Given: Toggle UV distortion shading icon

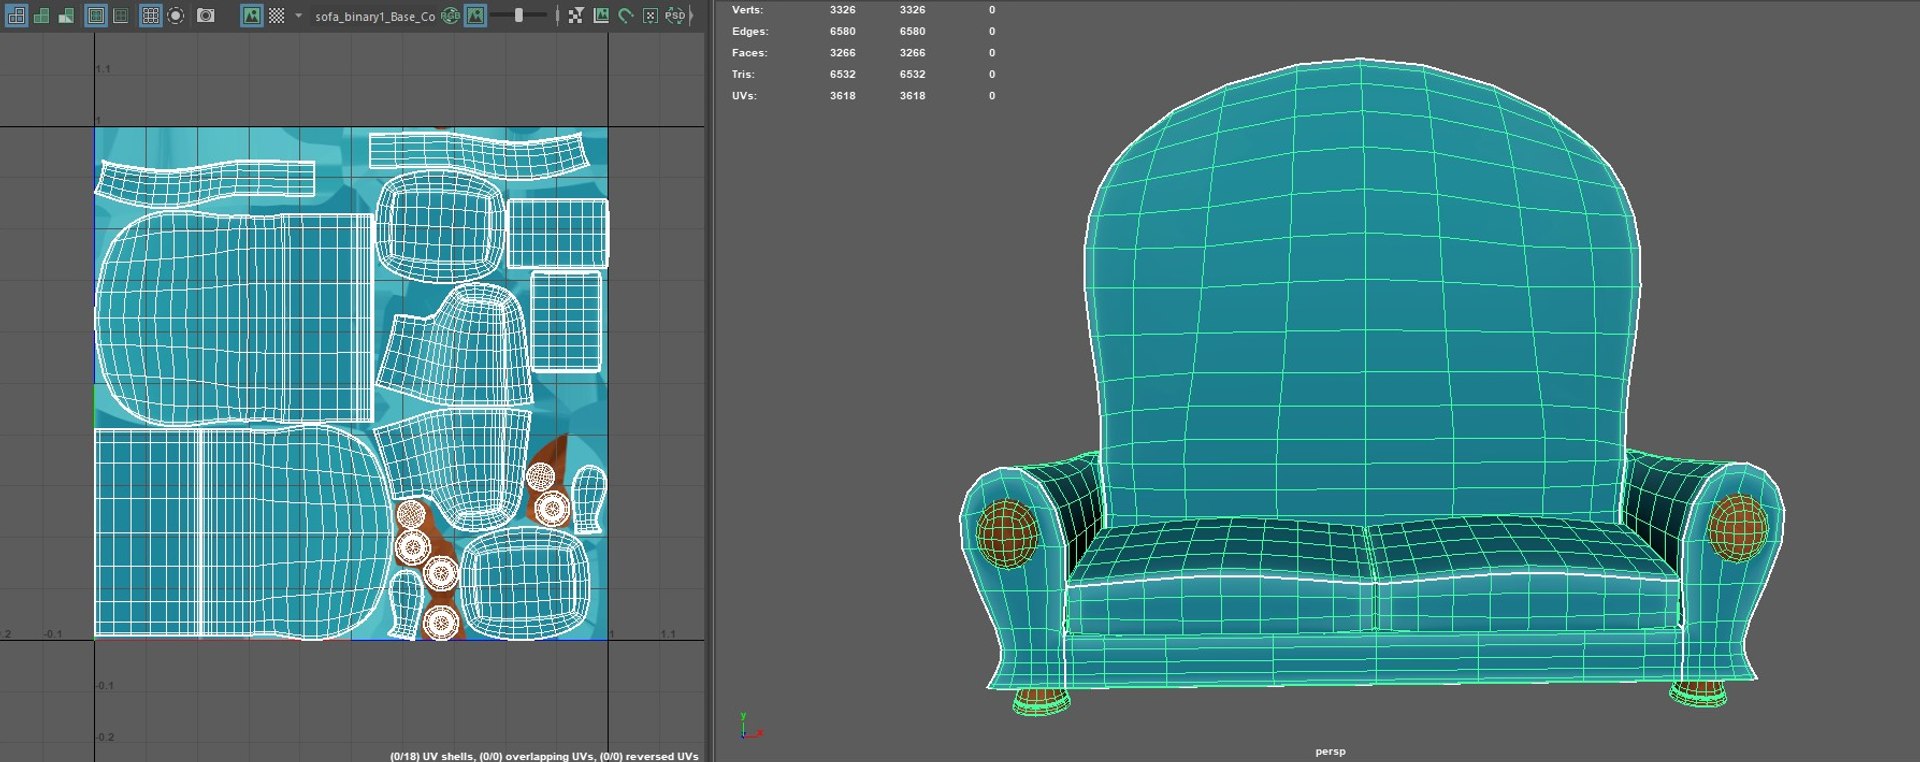Looking at the screenshot, I should pos(66,16).
